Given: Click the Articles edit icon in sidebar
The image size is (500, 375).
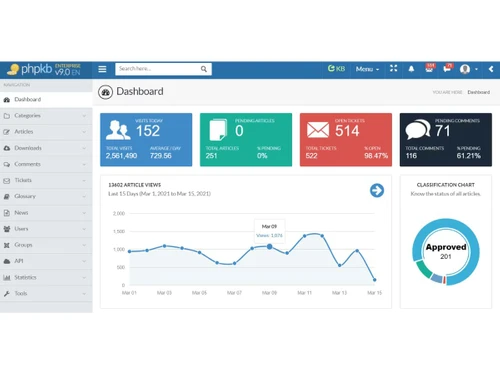Looking at the screenshot, I should [x=7, y=132].
